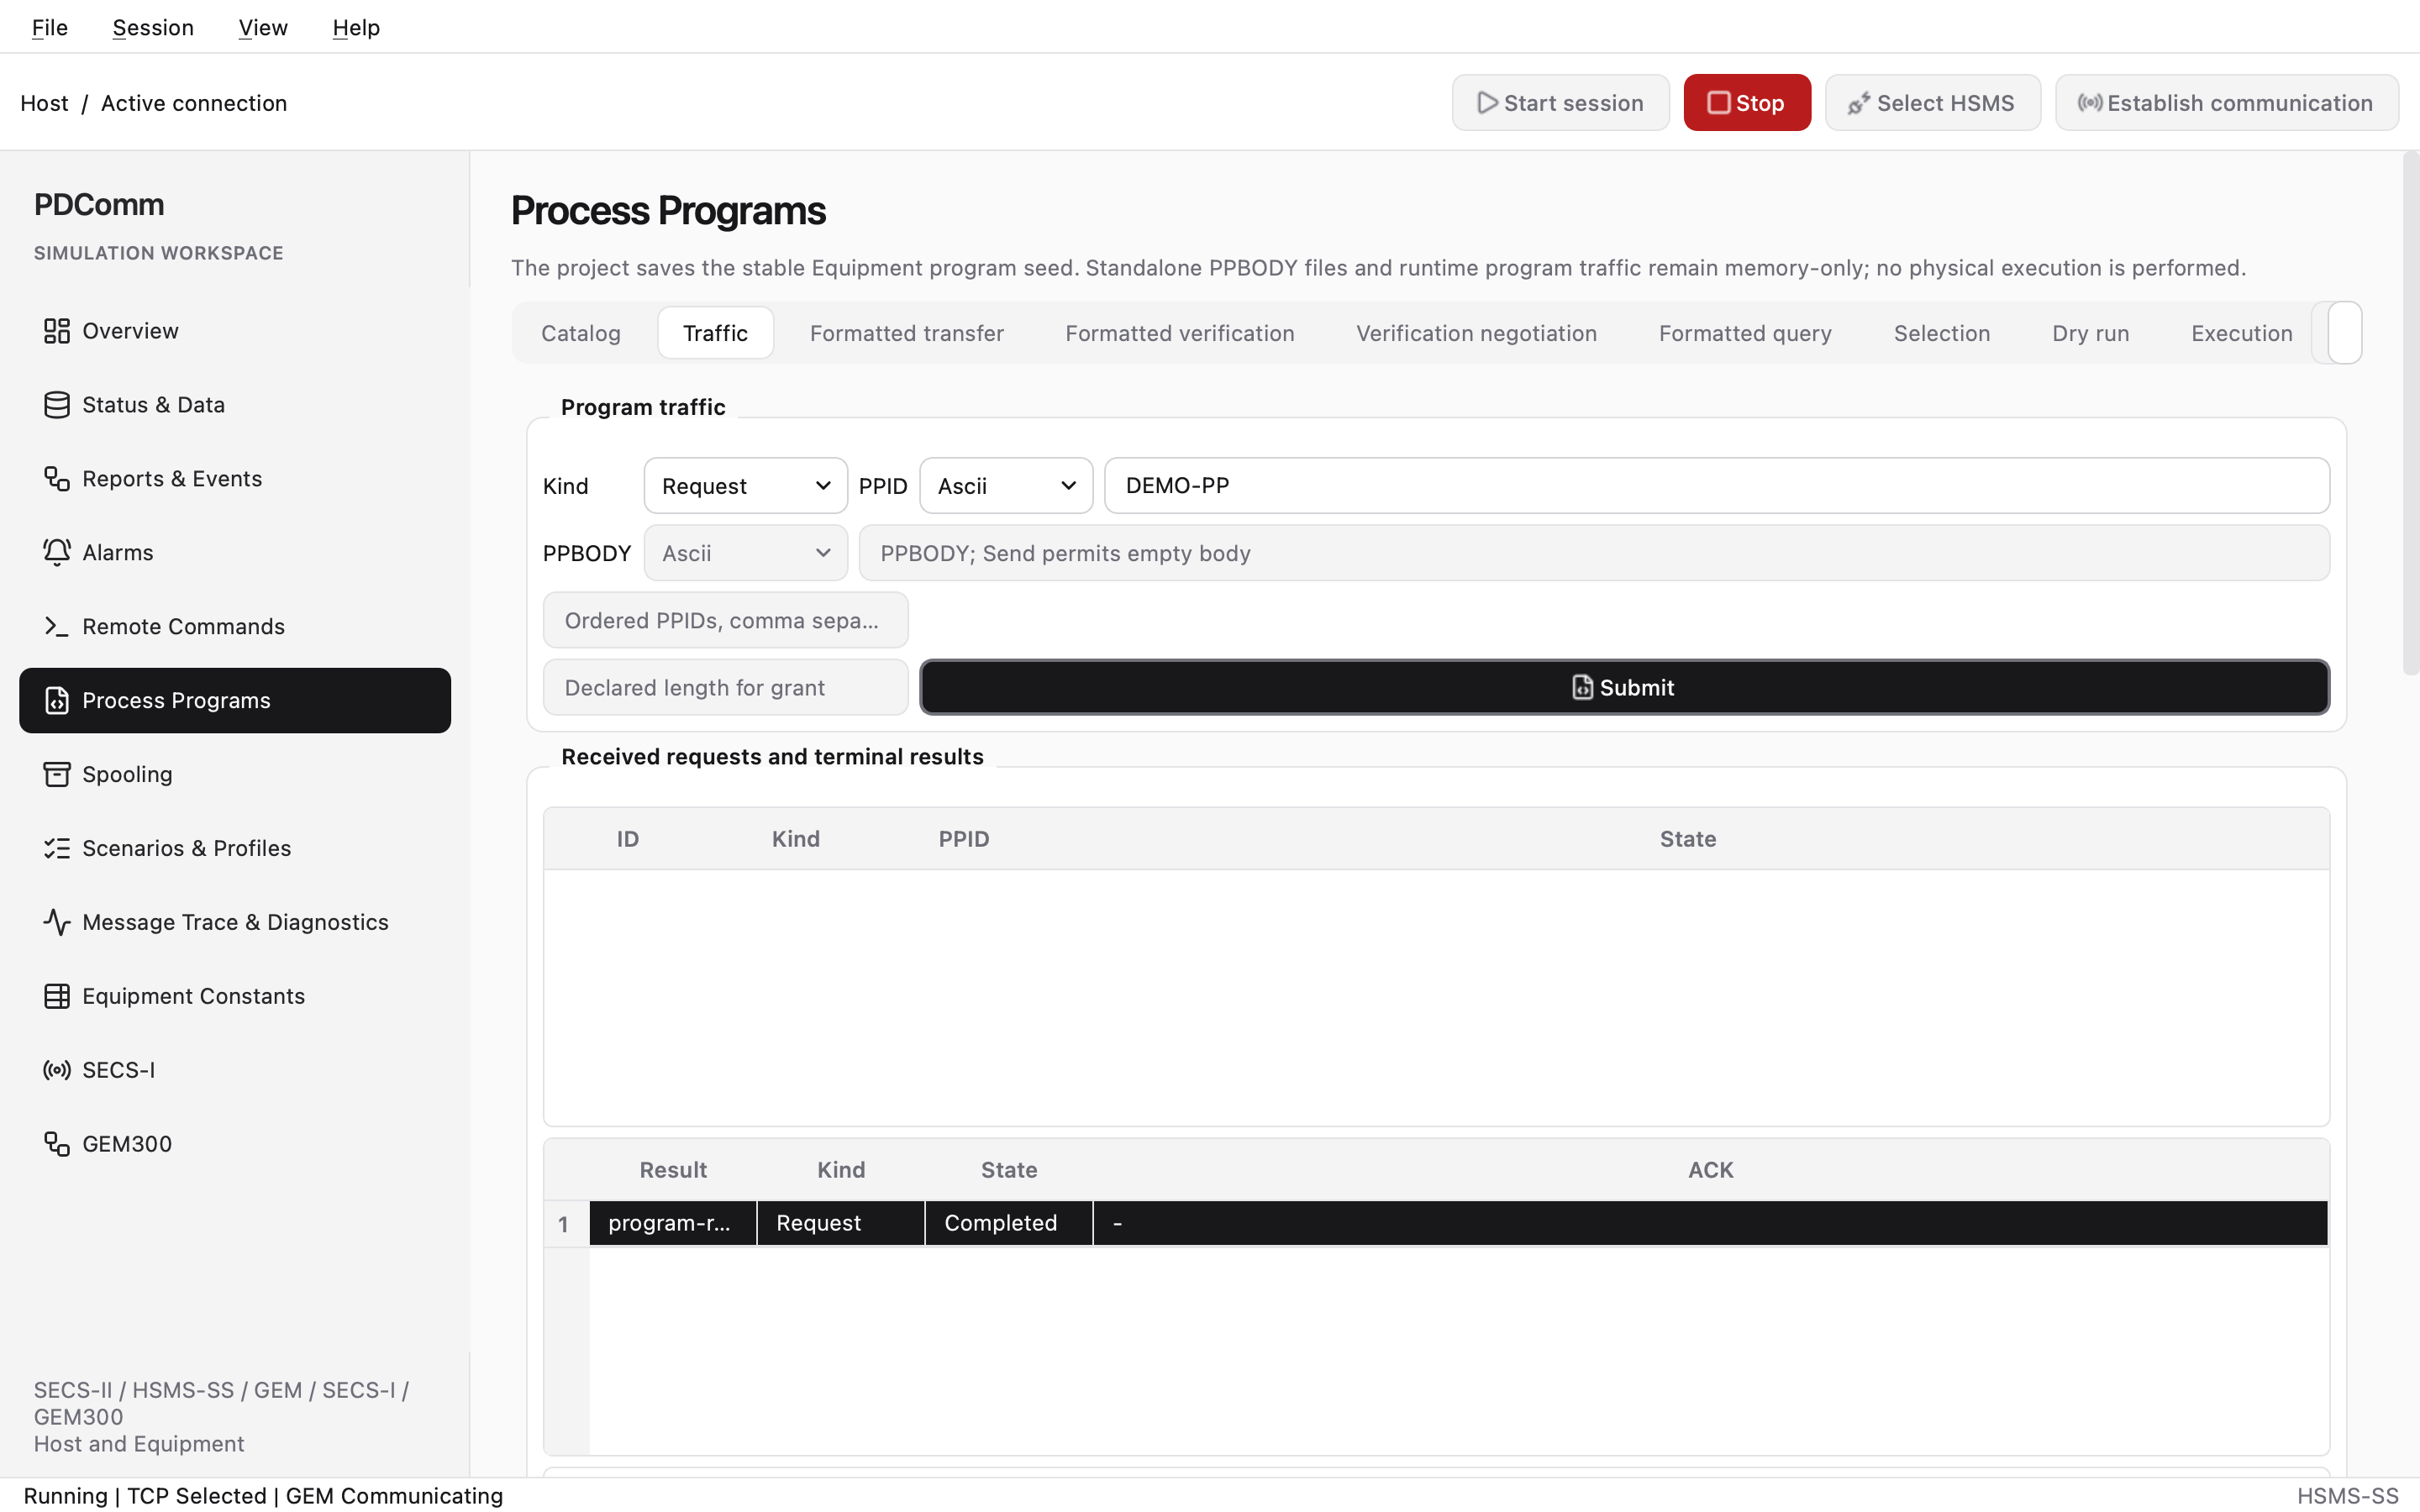Screen dimensions: 2420x1512
Task: Click the PPBODY text input field
Action: (1593, 553)
